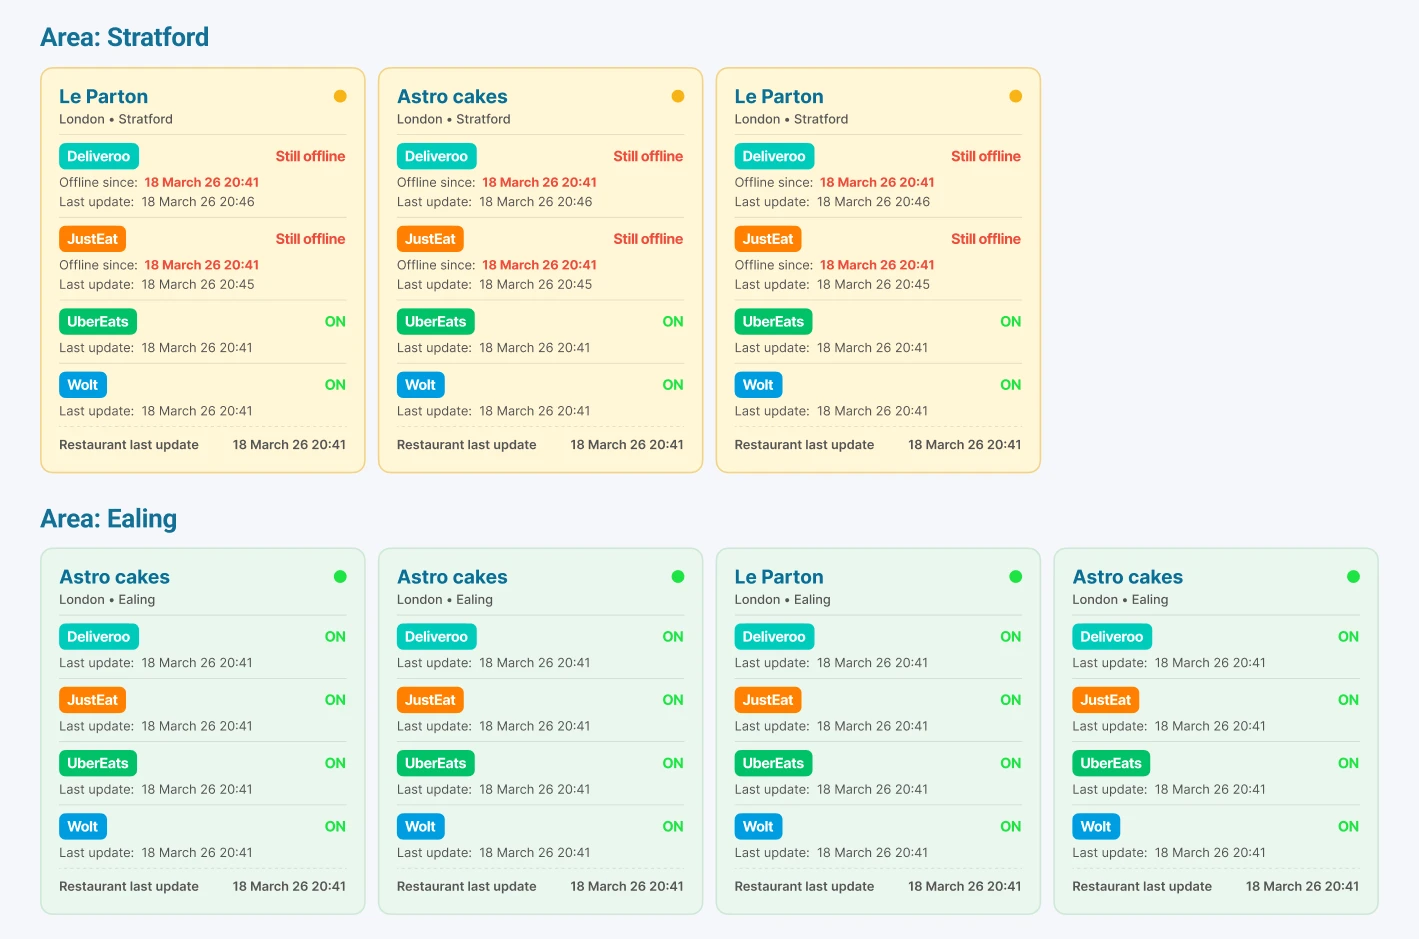Click UberEats last update time, Le Parton Ealing
1419x940 pixels.
pos(872,789)
